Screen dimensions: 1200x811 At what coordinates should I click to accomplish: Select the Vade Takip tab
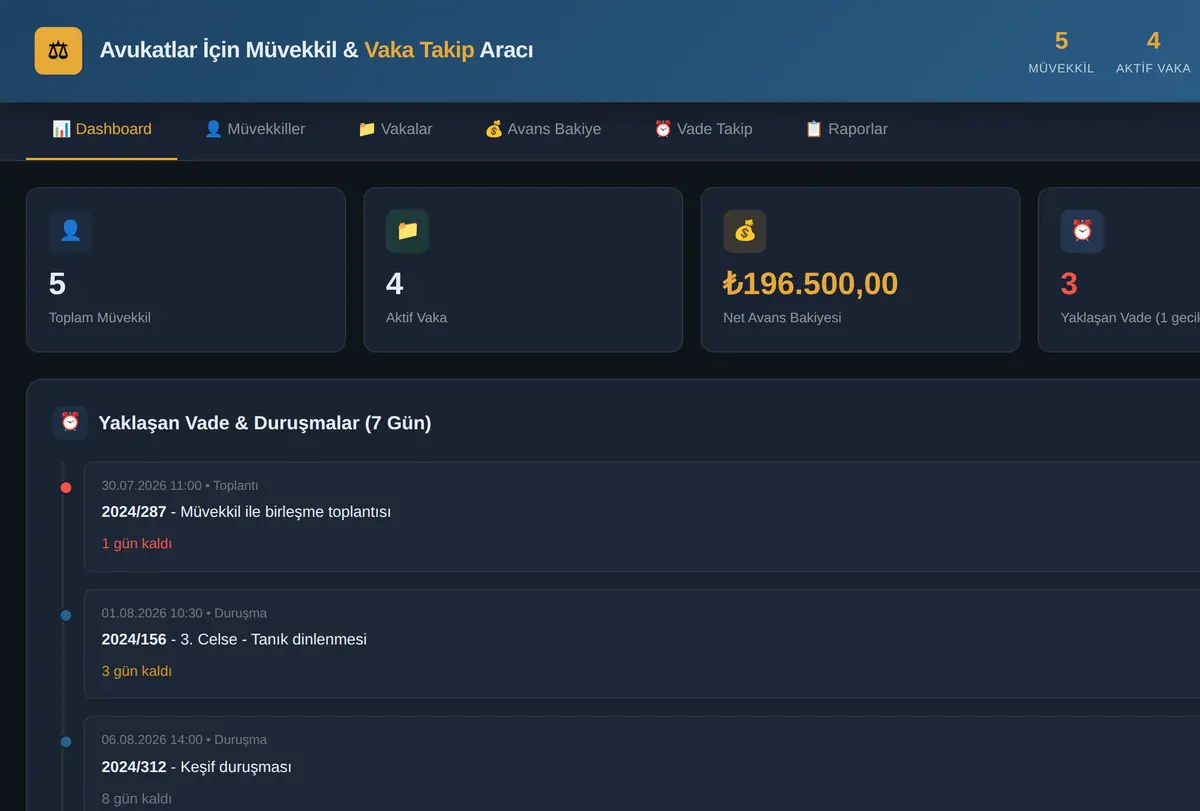coord(703,129)
